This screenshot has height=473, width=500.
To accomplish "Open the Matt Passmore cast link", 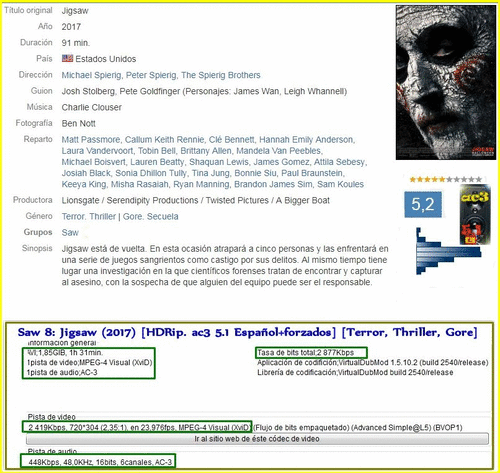I will (91, 140).
